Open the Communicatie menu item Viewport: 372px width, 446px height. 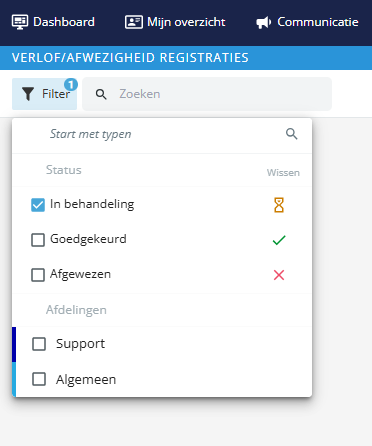tap(307, 22)
